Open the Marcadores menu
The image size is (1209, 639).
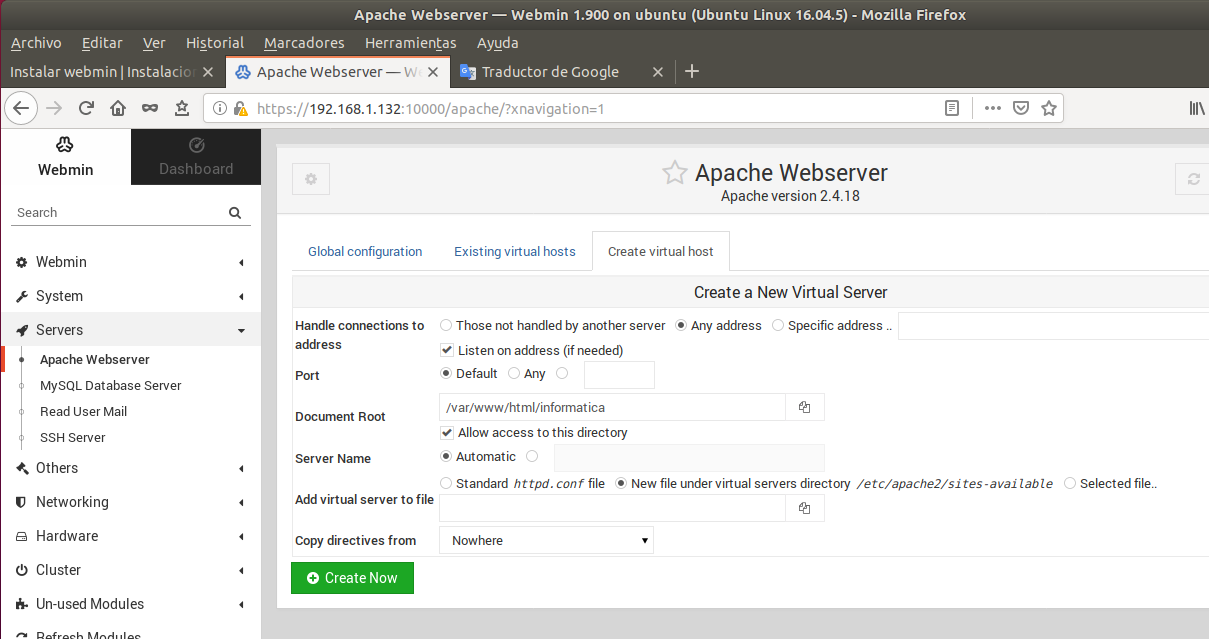point(304,43)
